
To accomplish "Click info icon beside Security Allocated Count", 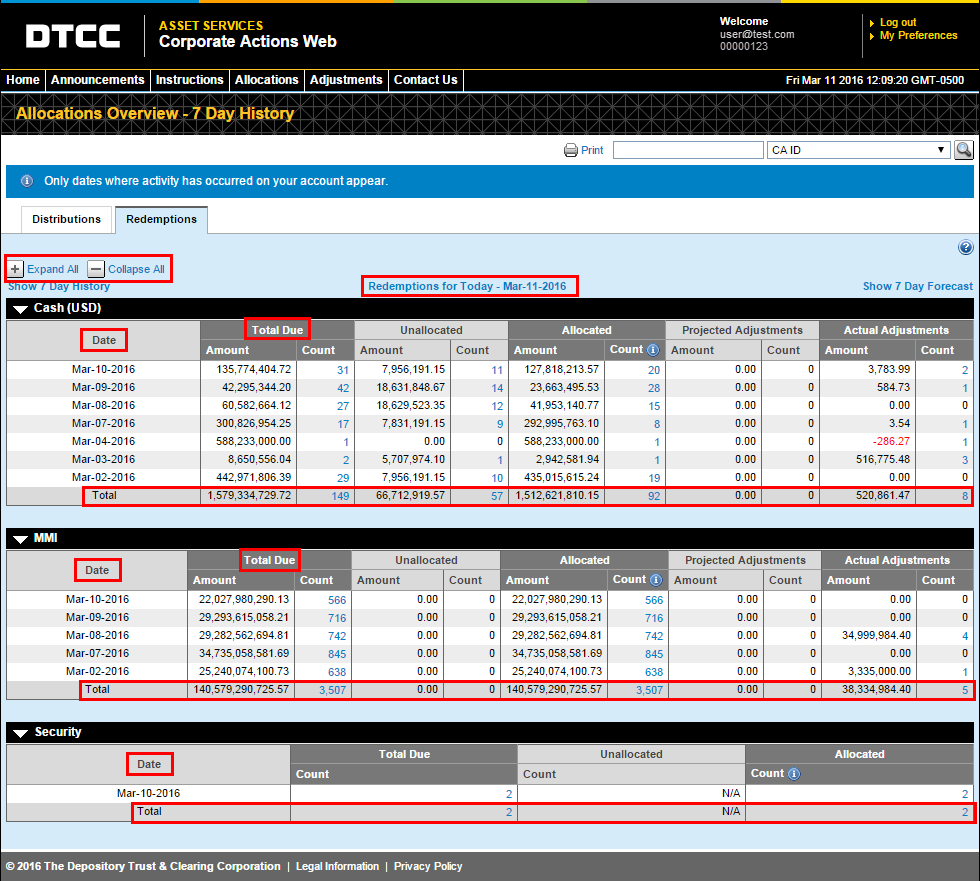I will click(793, 774).
